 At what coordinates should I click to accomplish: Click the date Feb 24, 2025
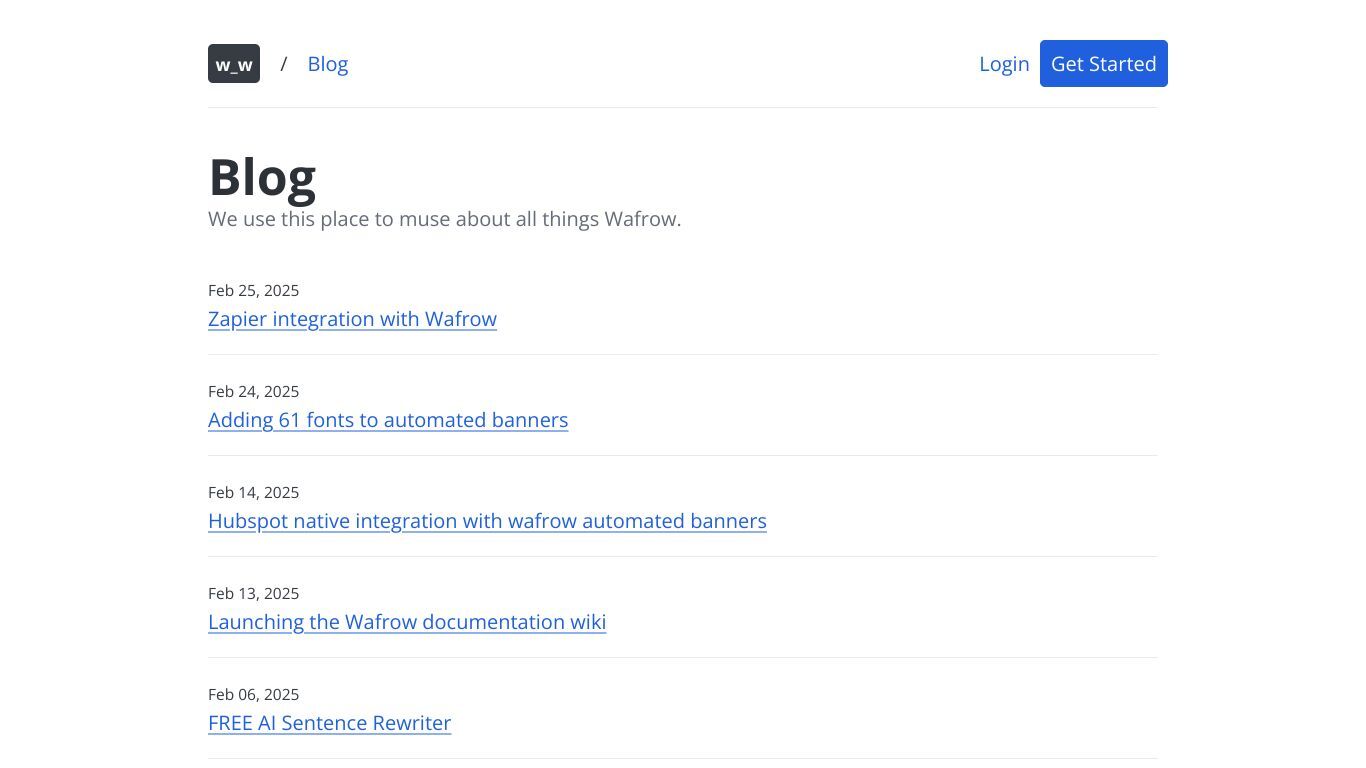click(x=253, y=392)
